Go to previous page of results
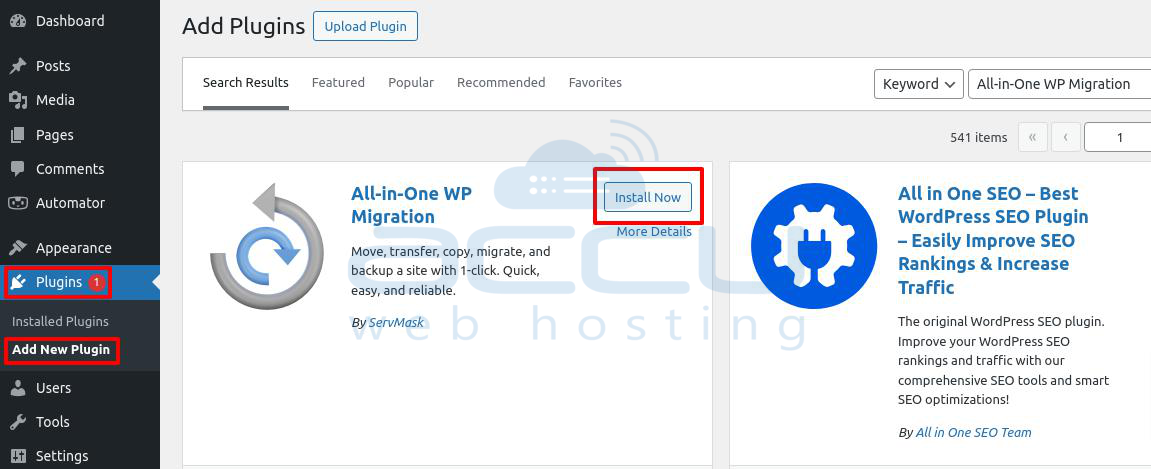The image size is (1151, 469). click(x=1066, y=137)
